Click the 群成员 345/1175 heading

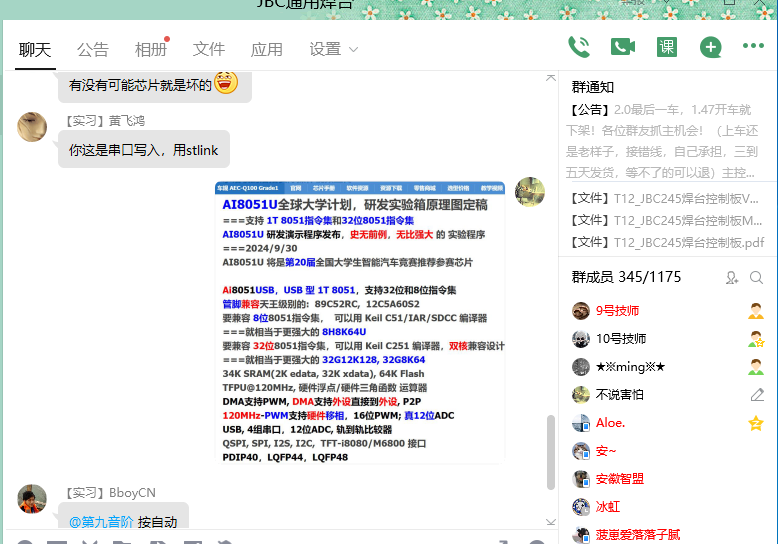626,277
